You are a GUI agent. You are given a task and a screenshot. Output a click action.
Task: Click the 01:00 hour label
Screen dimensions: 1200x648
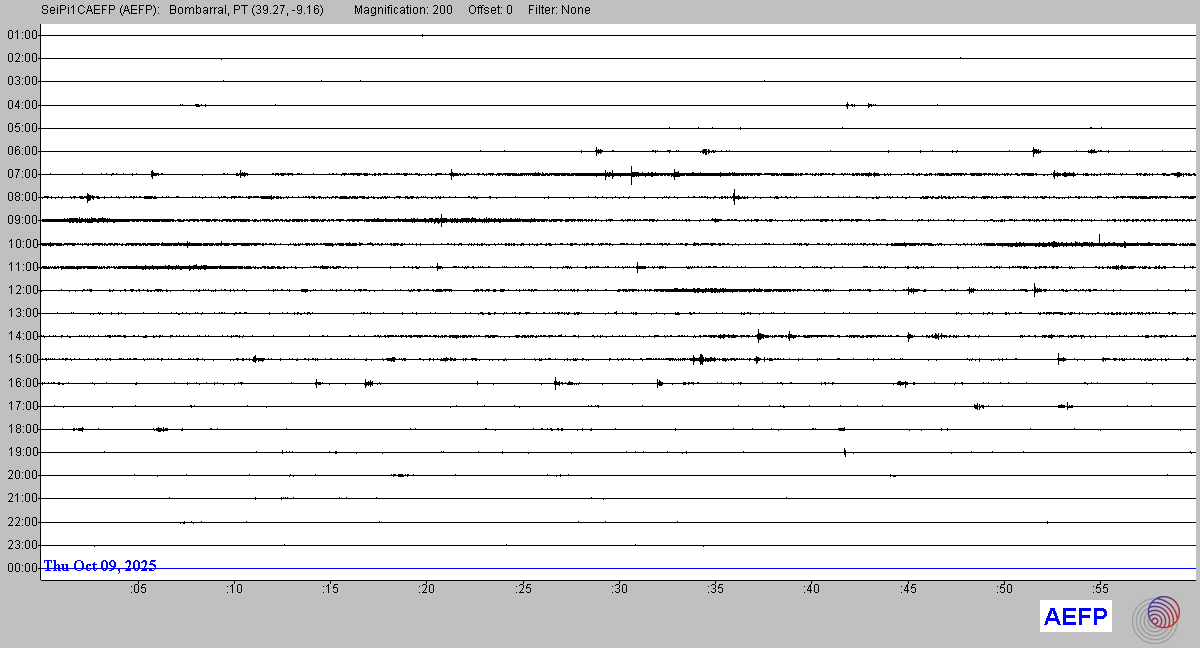[21, 35]
